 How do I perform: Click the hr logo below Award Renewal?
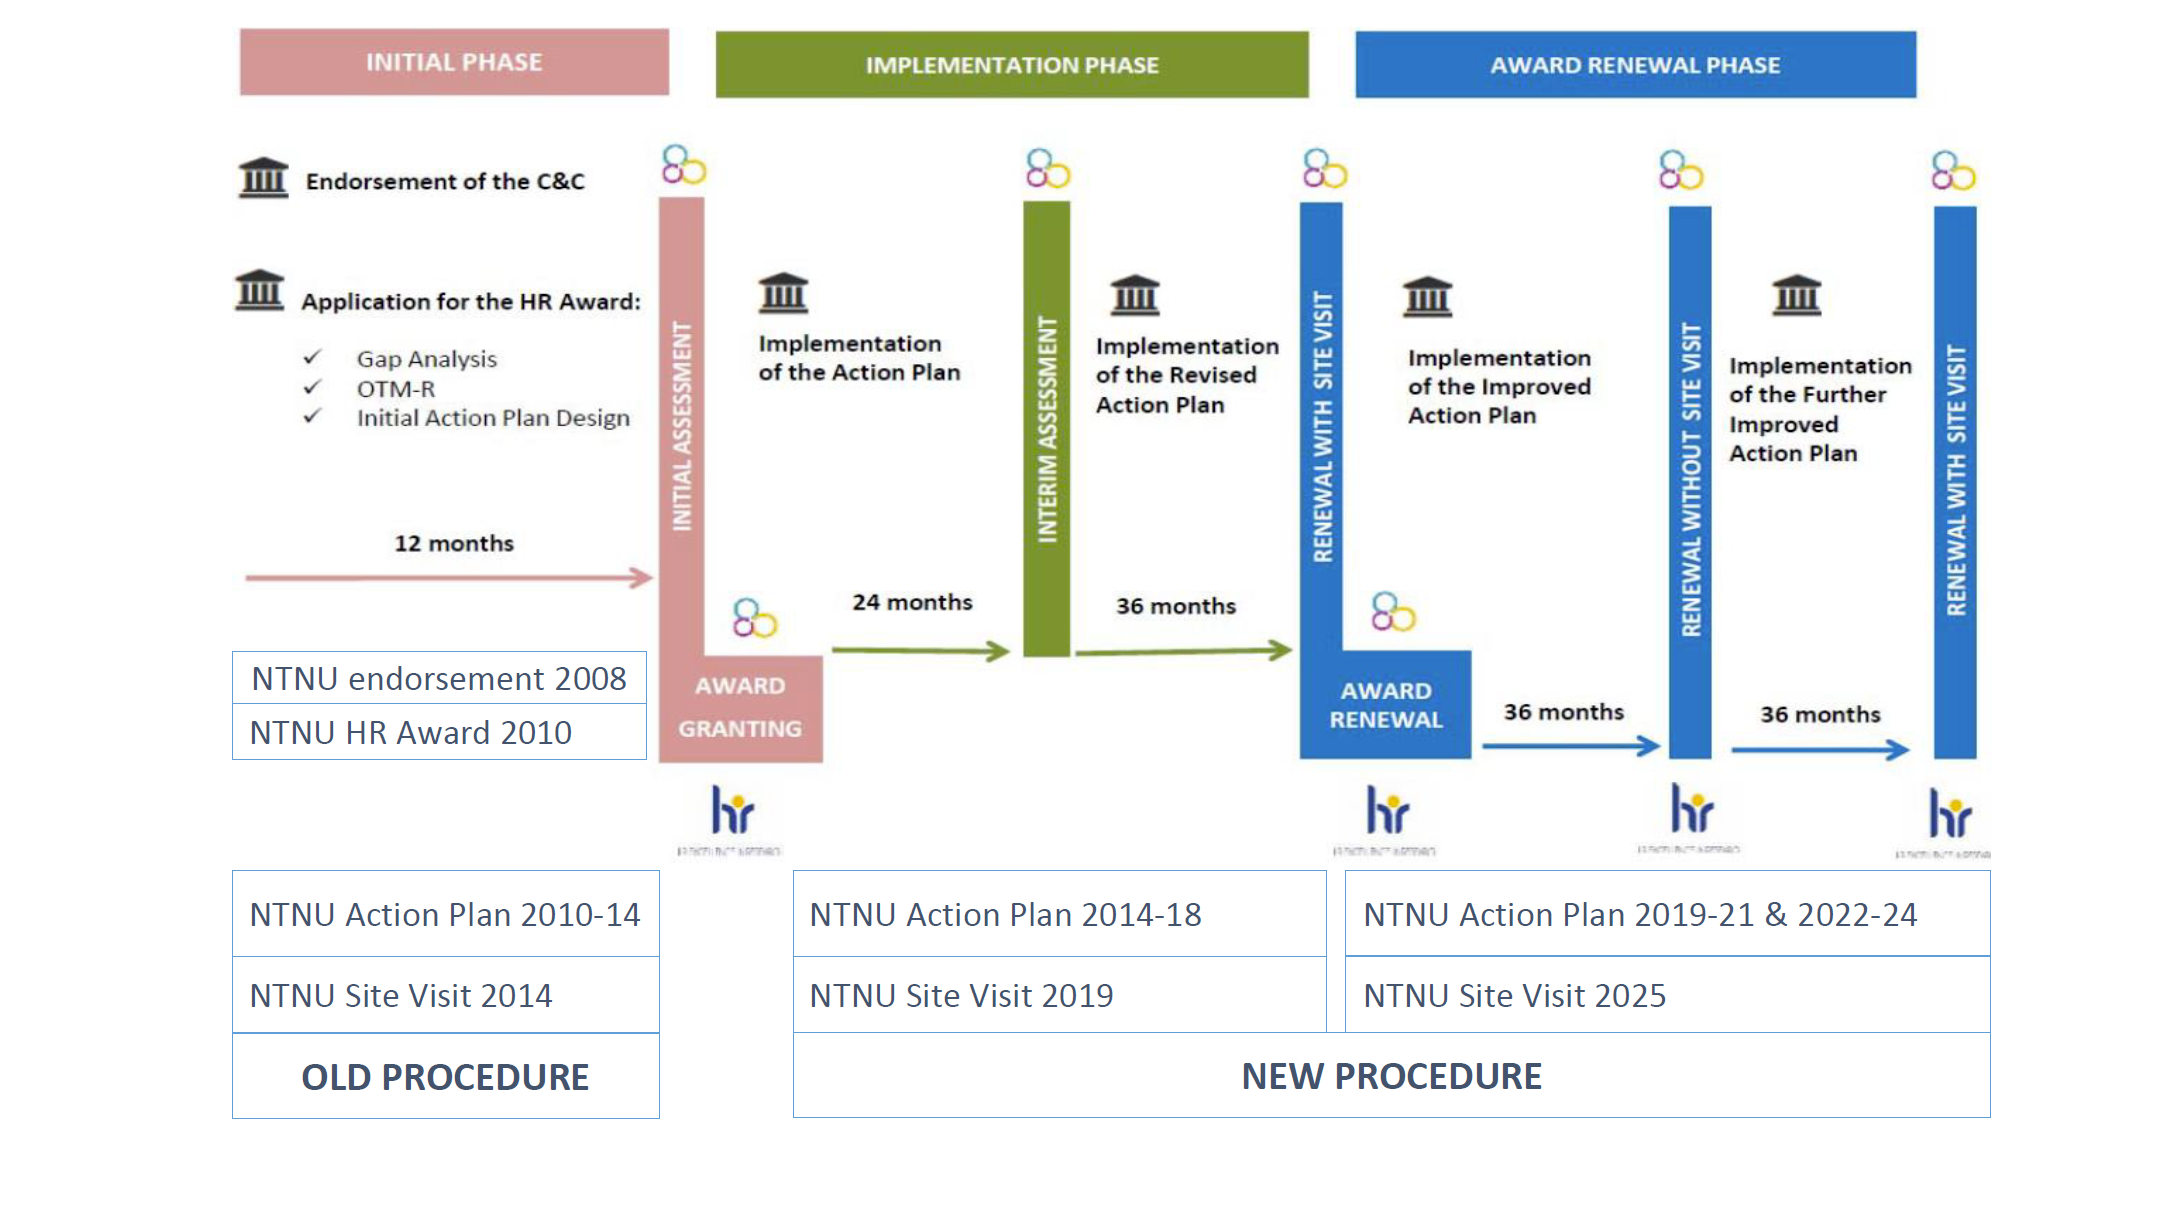(1387, 811)
